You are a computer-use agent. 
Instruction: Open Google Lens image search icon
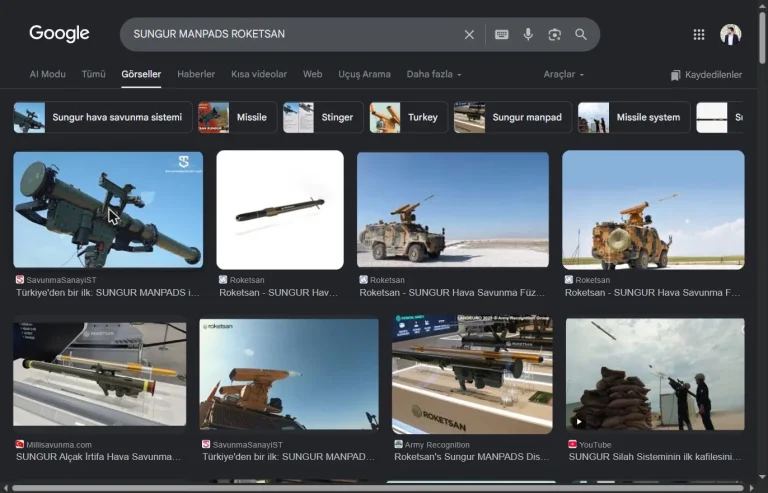(x=554, y=34)
